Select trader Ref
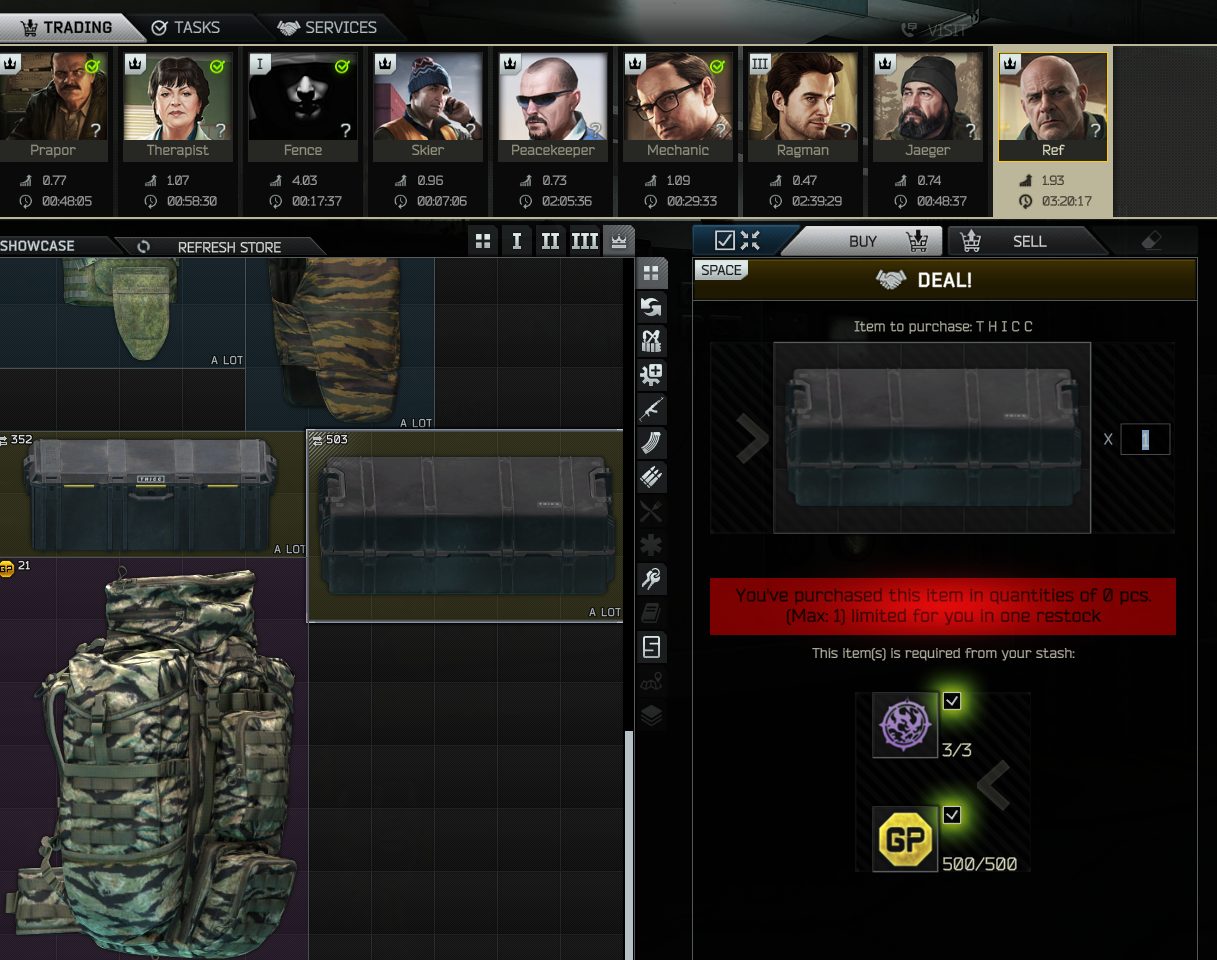1217x960 pixels. coord(1052,107)
